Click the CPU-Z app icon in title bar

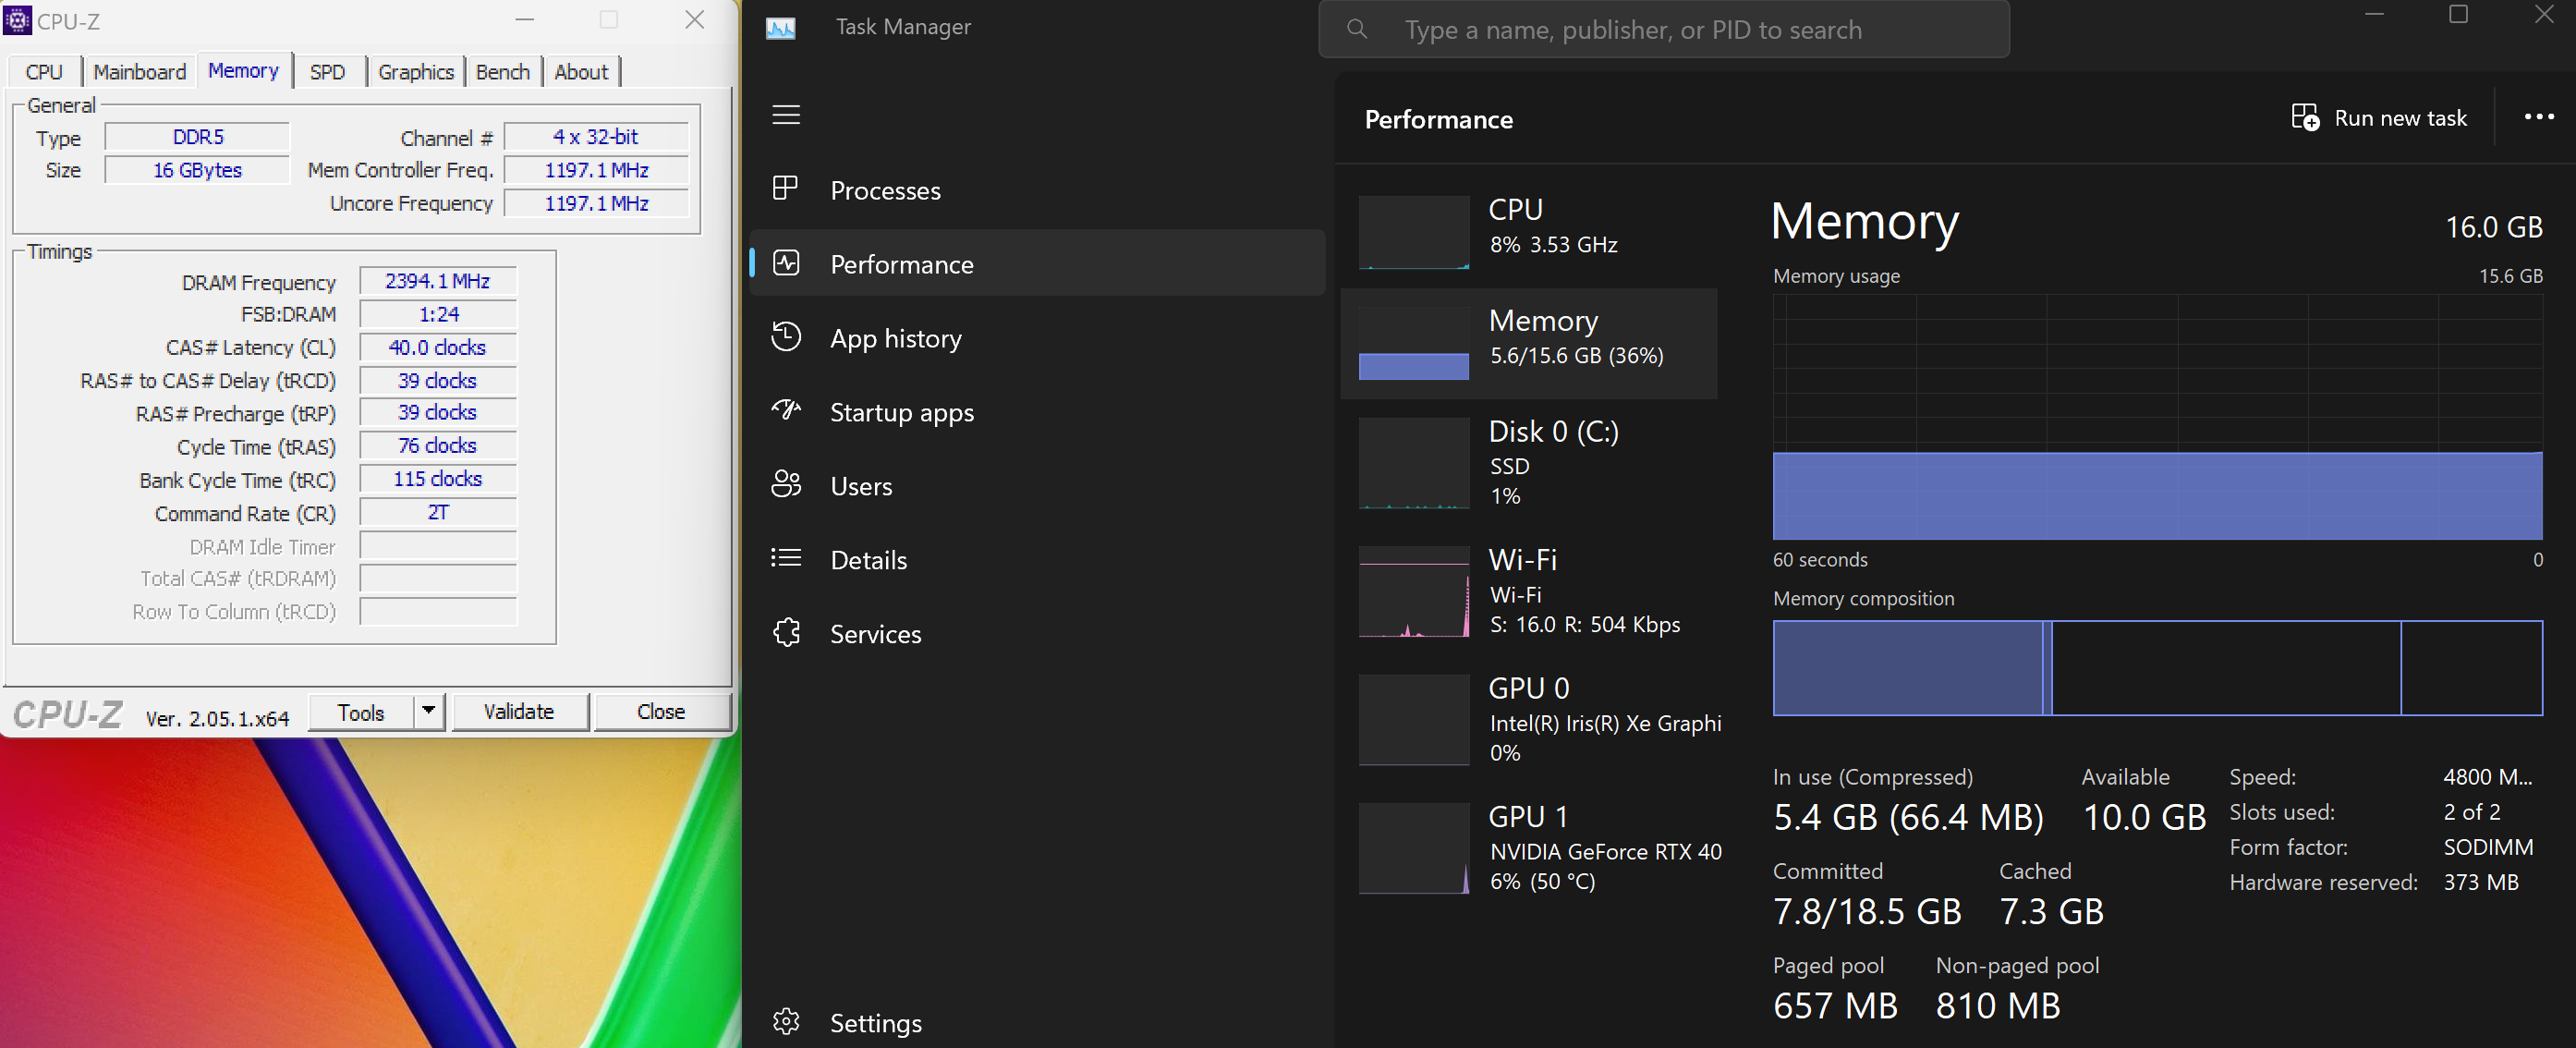click(x=17, y=20)
